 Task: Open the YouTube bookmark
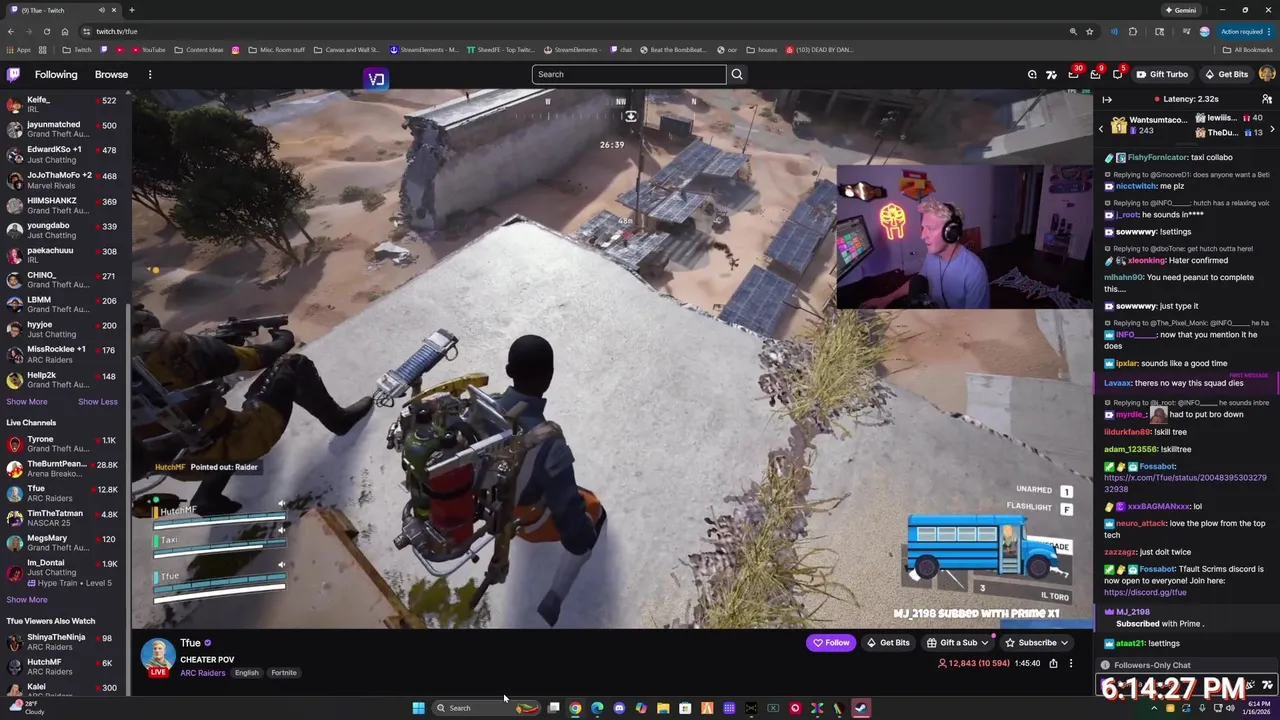click(x=148, y=50)
